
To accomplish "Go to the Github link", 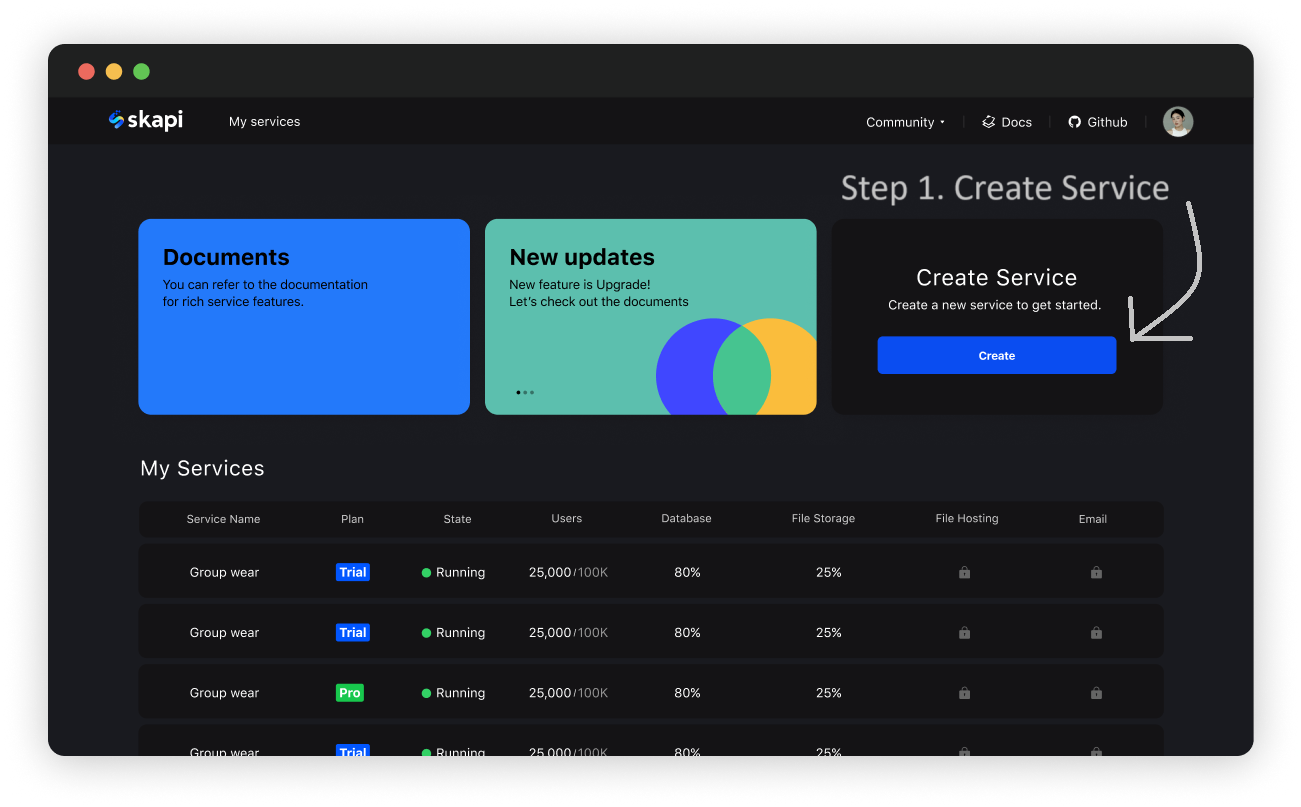I will pos(1098,122).
